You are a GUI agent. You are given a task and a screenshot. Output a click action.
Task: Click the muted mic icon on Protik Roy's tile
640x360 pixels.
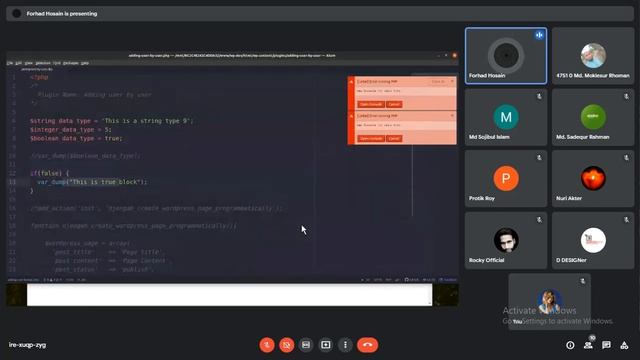(x=539, y=158)
